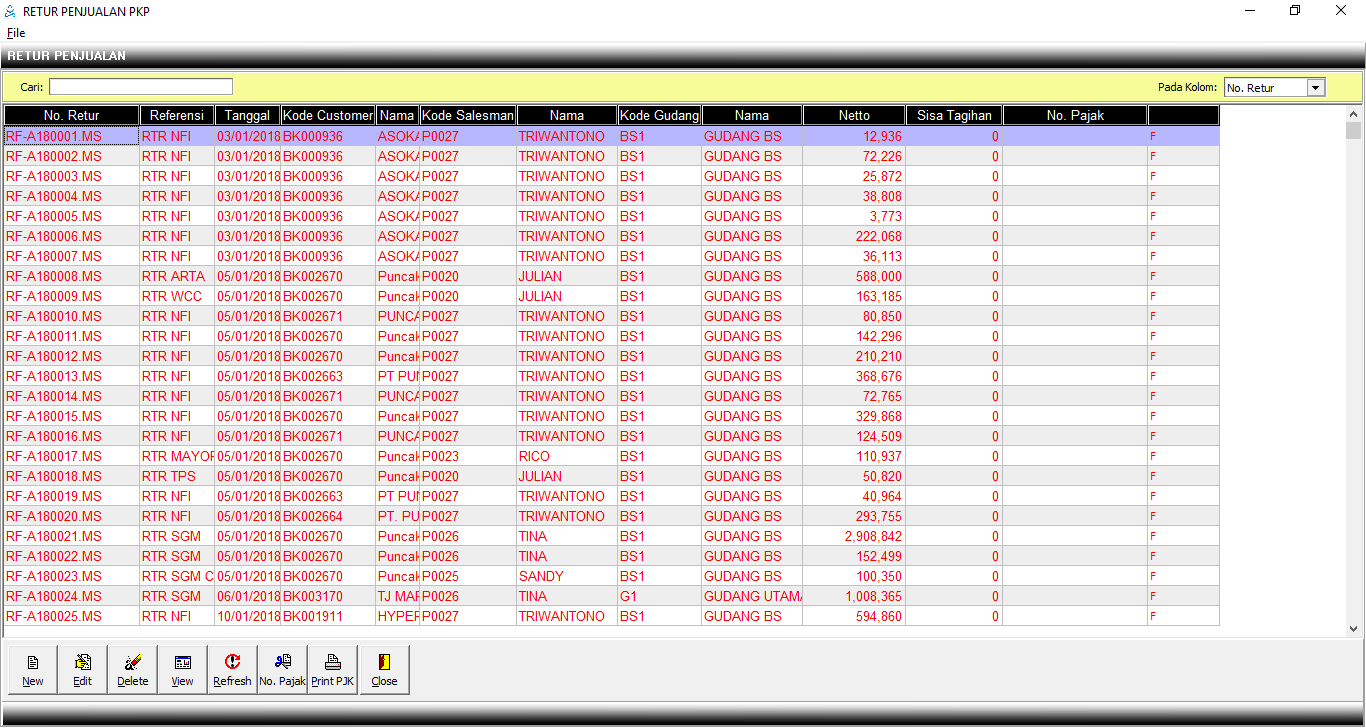1366x728 pixels.
Task: Open the File menu
Action: coord(16,33)
